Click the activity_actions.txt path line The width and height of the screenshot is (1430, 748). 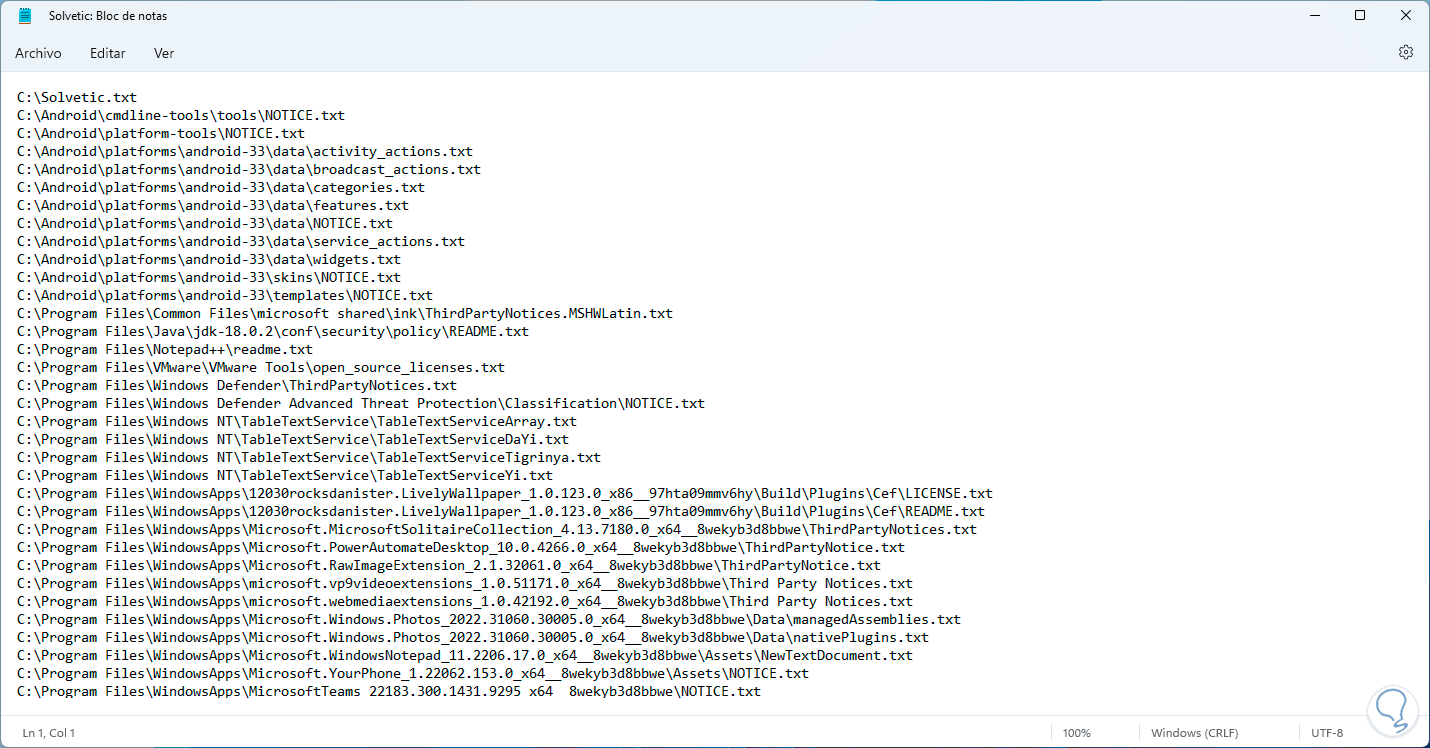coord(245,152)
